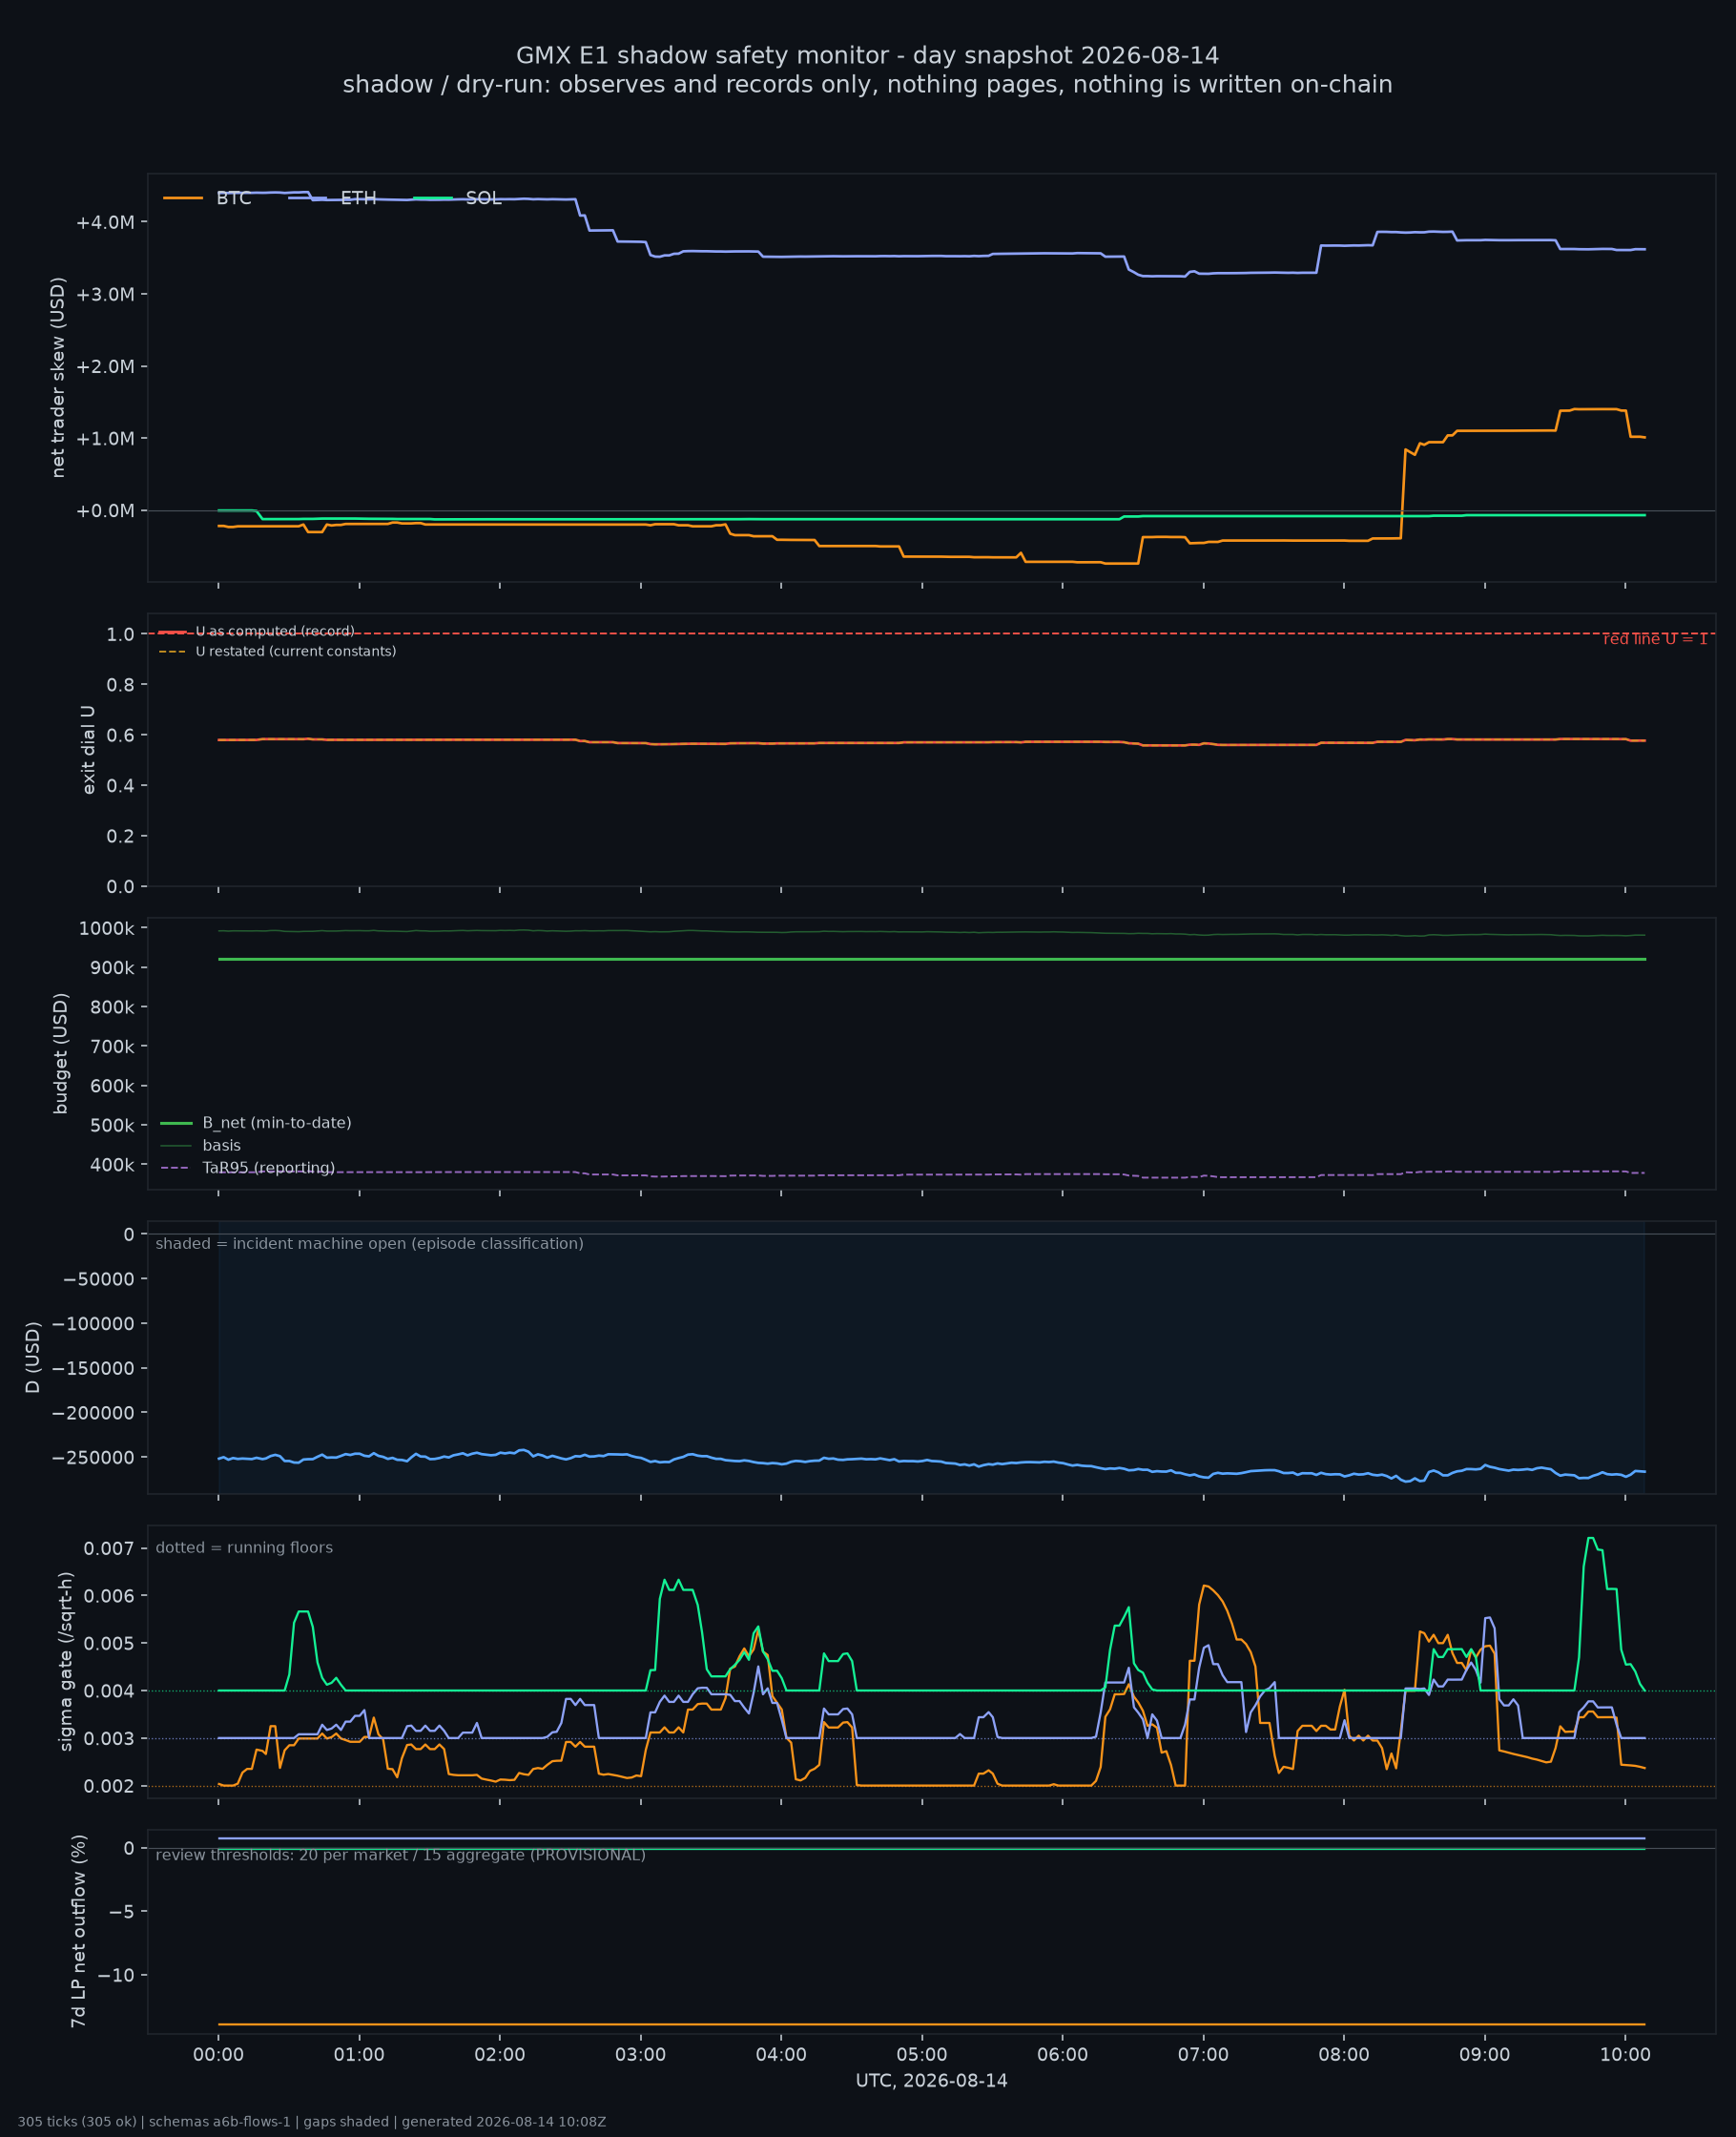The height and width of the screenshot is (2137, 1736).
Task: Select legend entry 'B_net (min-to-date)'
Action: [277, 1123]
